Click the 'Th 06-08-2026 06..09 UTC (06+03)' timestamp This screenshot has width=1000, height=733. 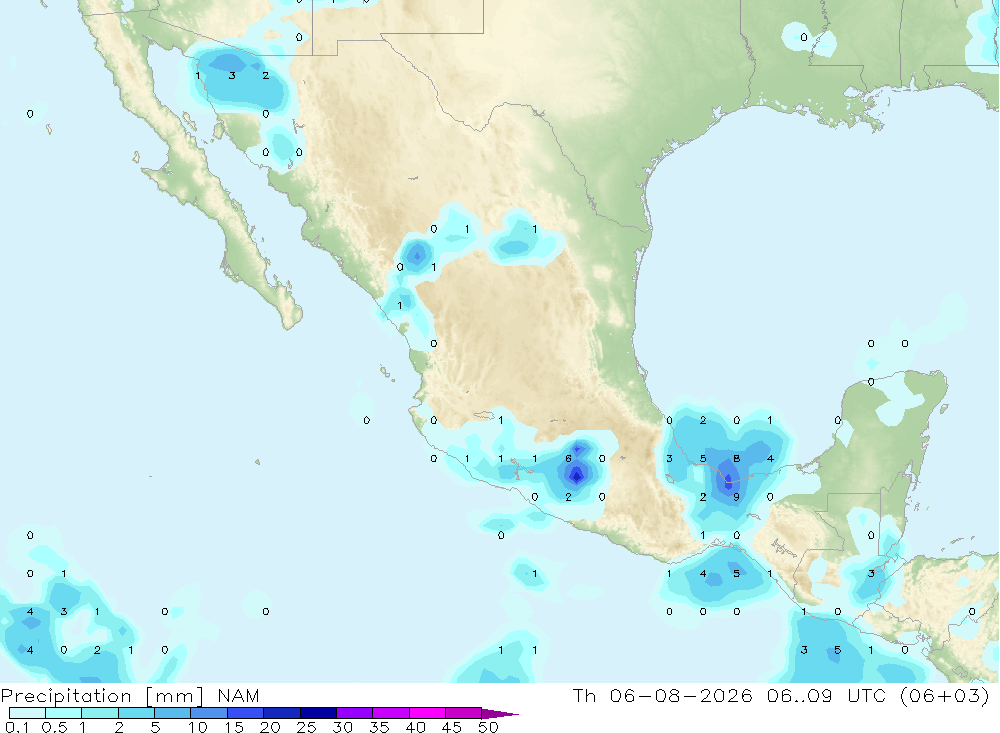coord(781,696)
